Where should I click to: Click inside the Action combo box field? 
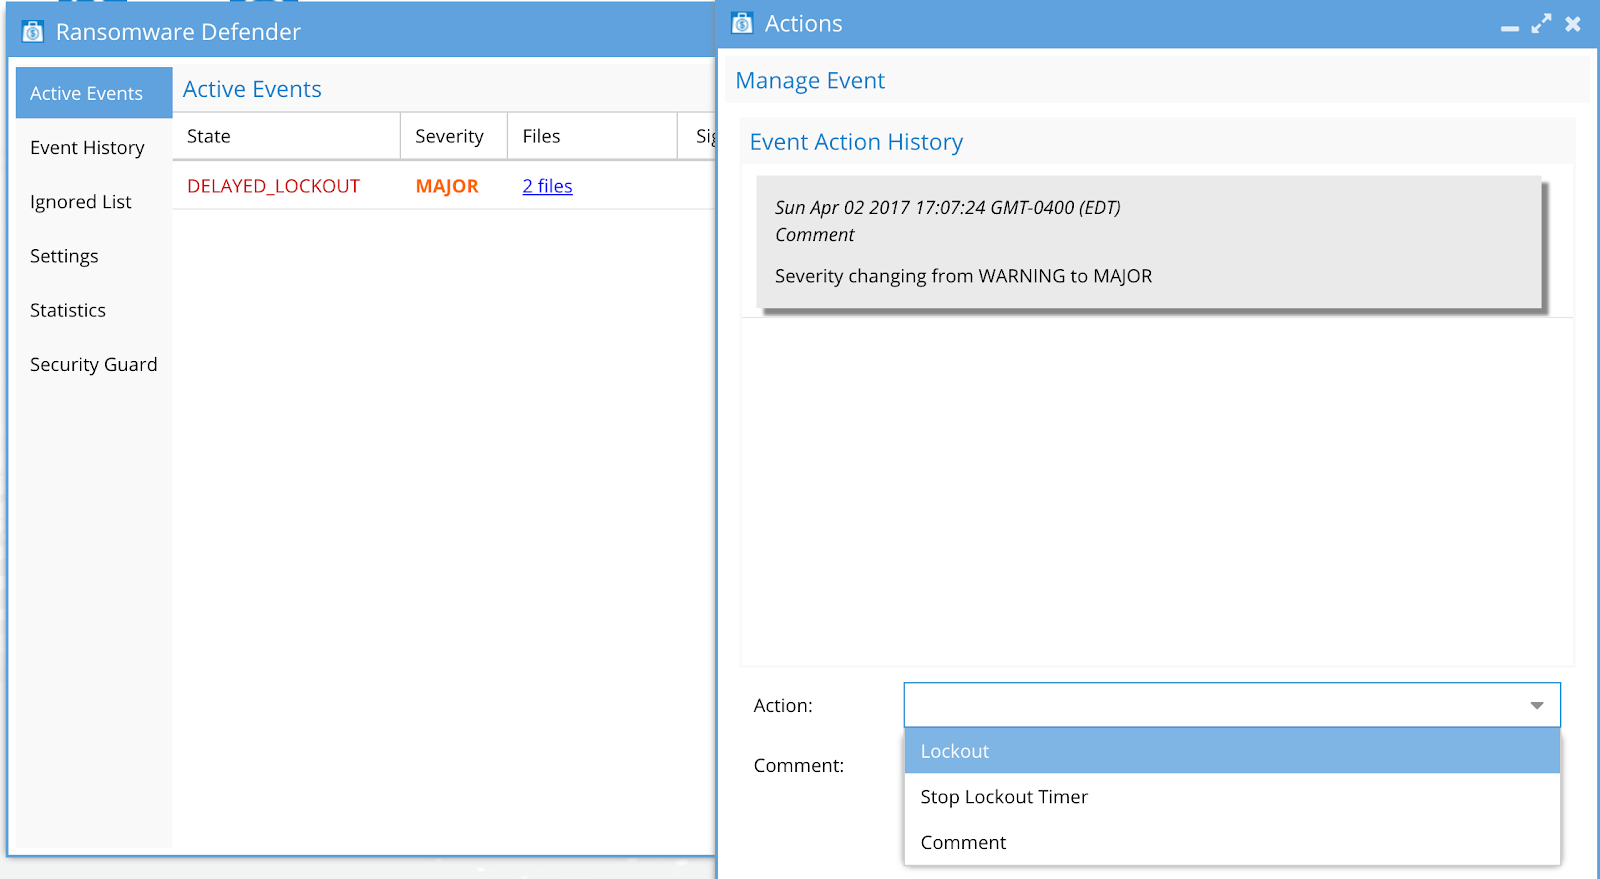click(x=1232, y=705)
